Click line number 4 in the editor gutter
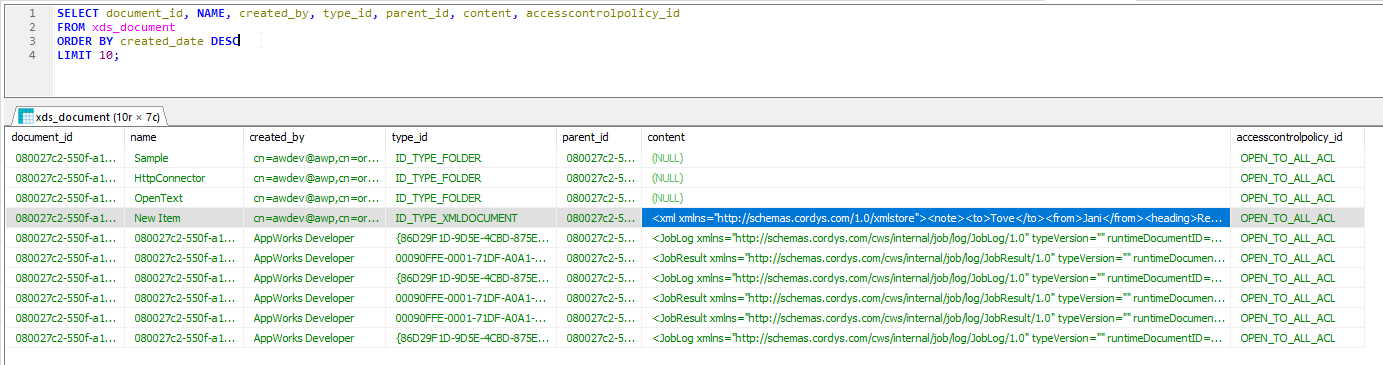This screenshot has height=365, width=1383. tap(33, 55)
